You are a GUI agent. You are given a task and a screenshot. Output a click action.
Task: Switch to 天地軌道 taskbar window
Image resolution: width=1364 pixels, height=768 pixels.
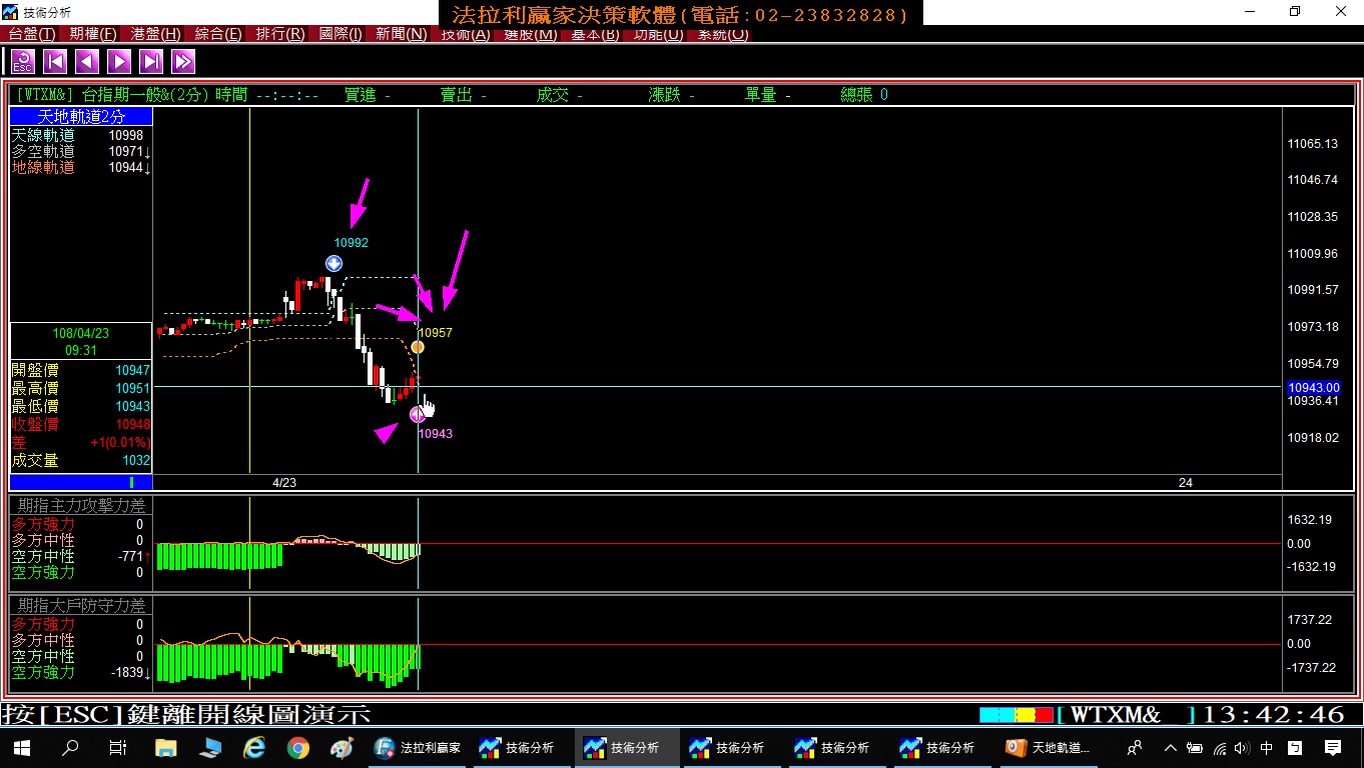click(1047, 747)
